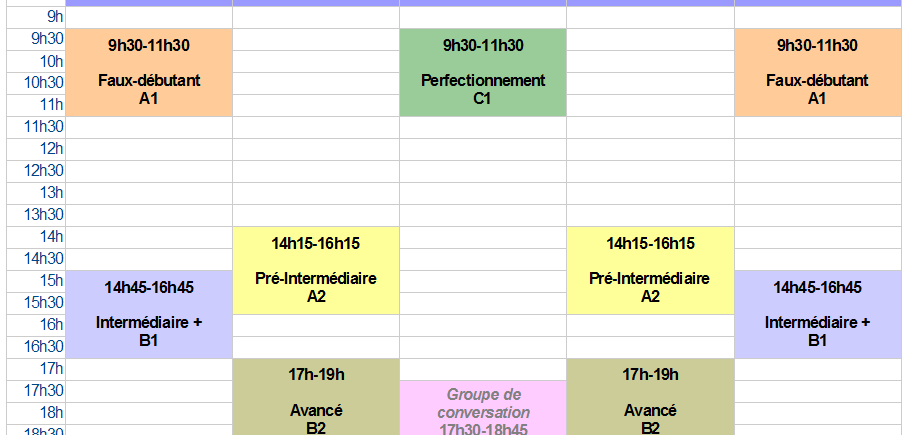This screenshot has height=435, width=913.
Task: Select the 18h time row label
Action: pyautogui.click(x=51, y=413)
